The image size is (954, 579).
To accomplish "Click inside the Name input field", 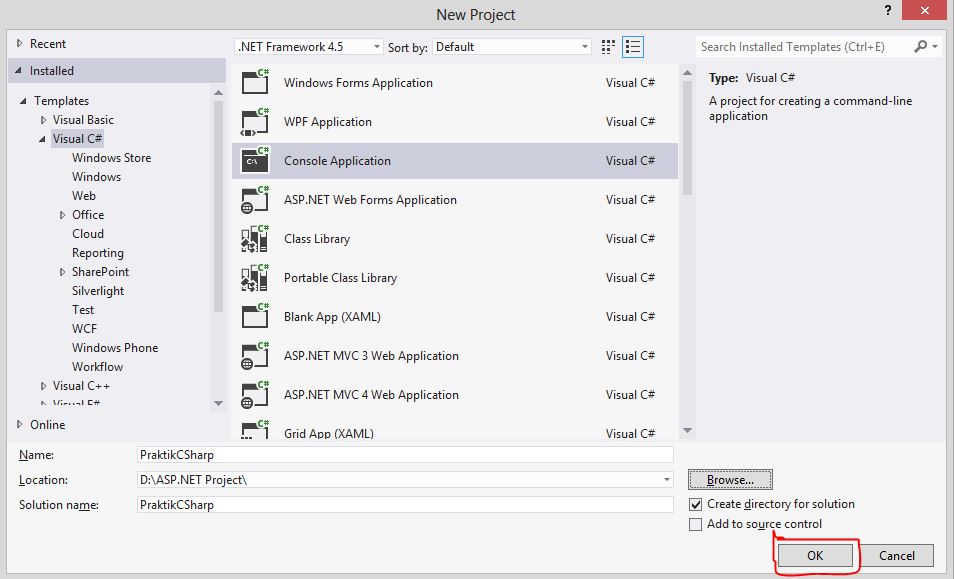I will (400, 454).
